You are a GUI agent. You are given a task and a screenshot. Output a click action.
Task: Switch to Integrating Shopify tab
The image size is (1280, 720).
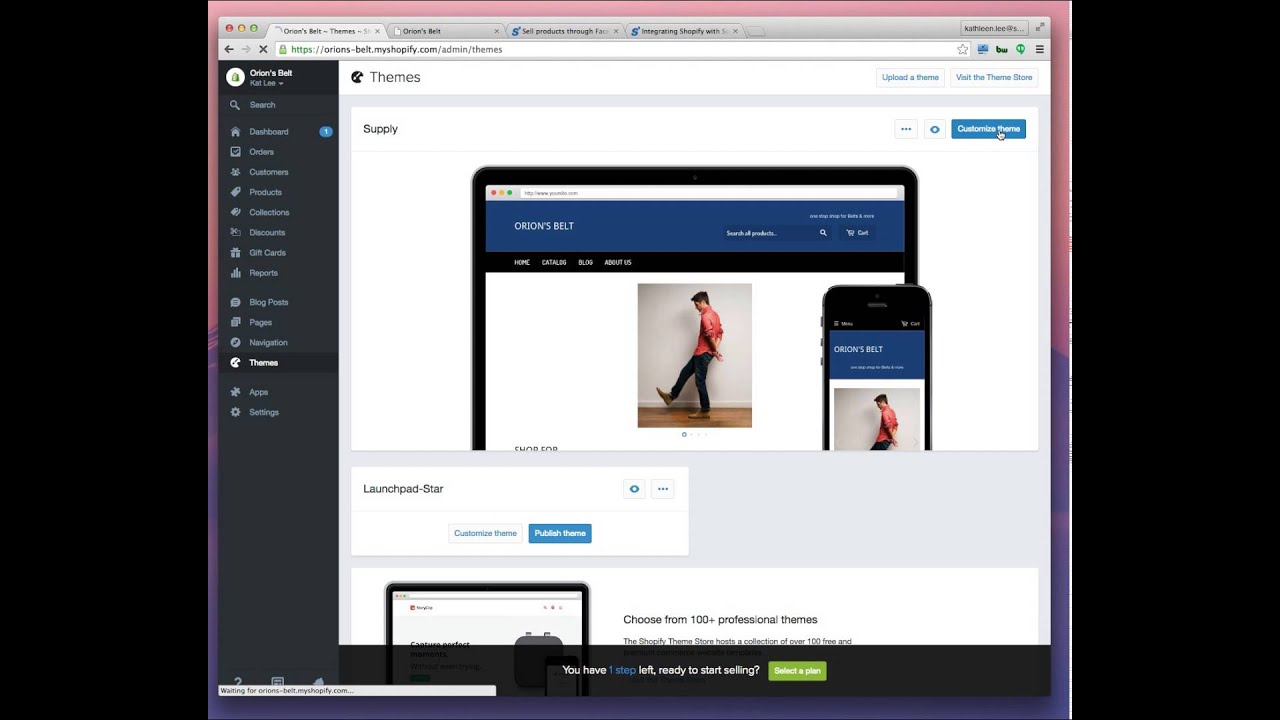pyautogui.click(x=684, y=31)
